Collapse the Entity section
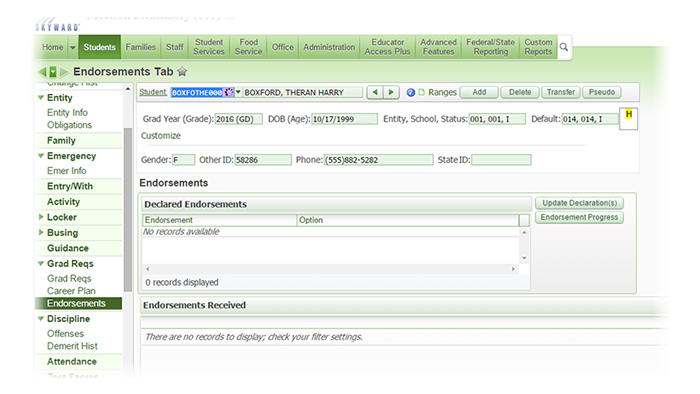 pos(41,98)
